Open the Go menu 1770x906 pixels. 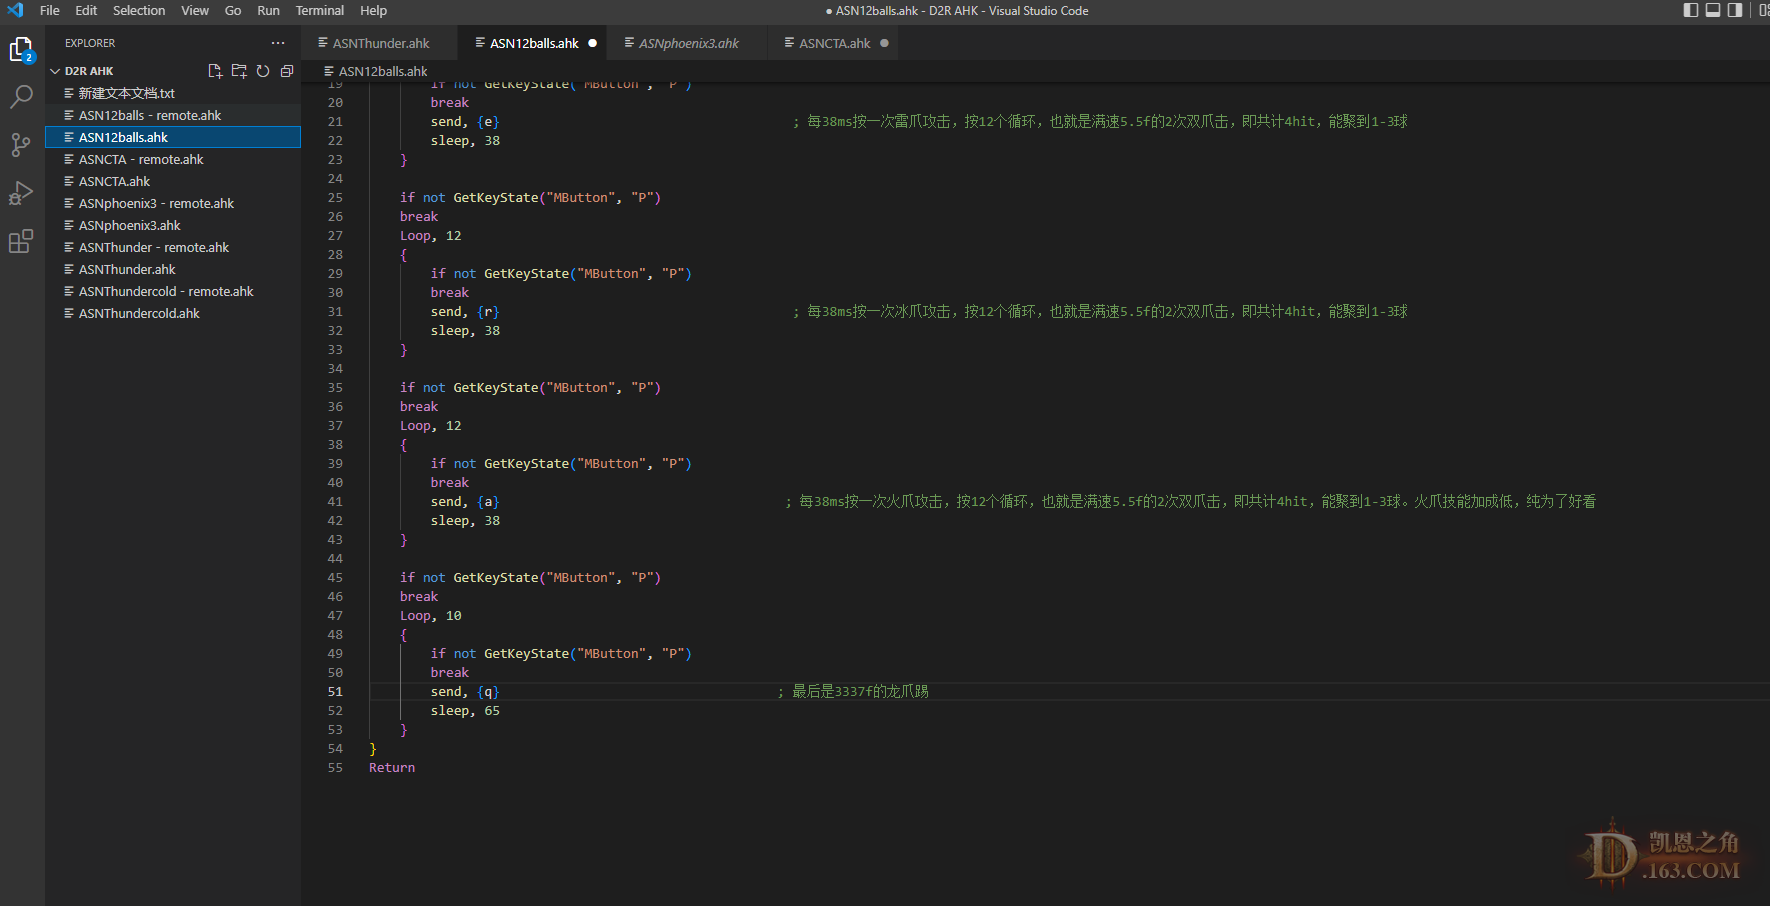pos(233,10)
